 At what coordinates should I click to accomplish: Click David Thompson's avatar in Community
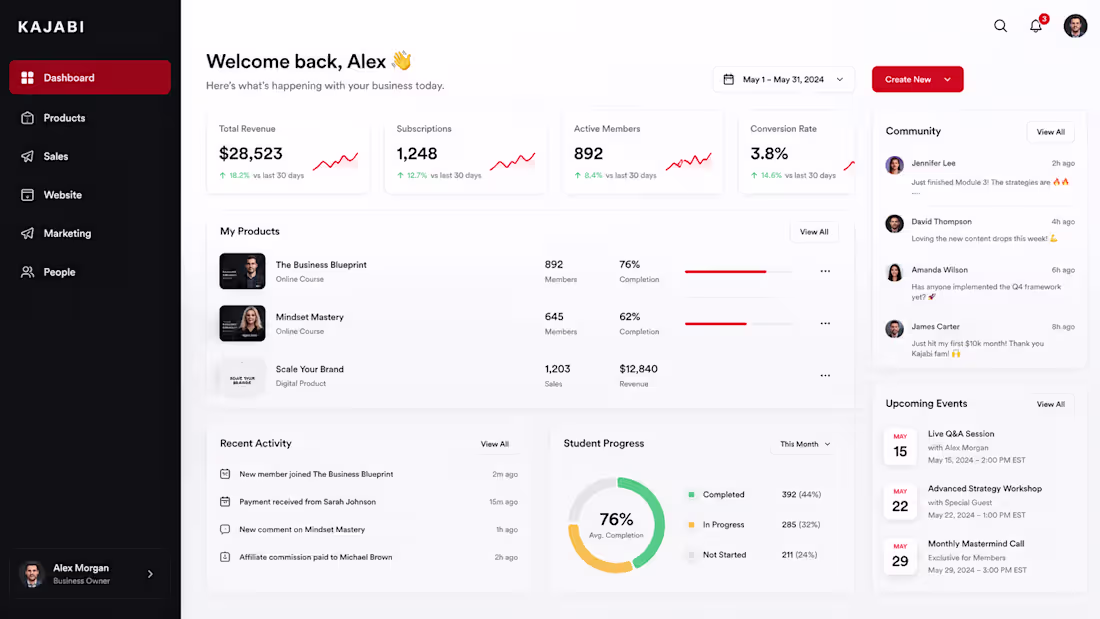(894, 224)
